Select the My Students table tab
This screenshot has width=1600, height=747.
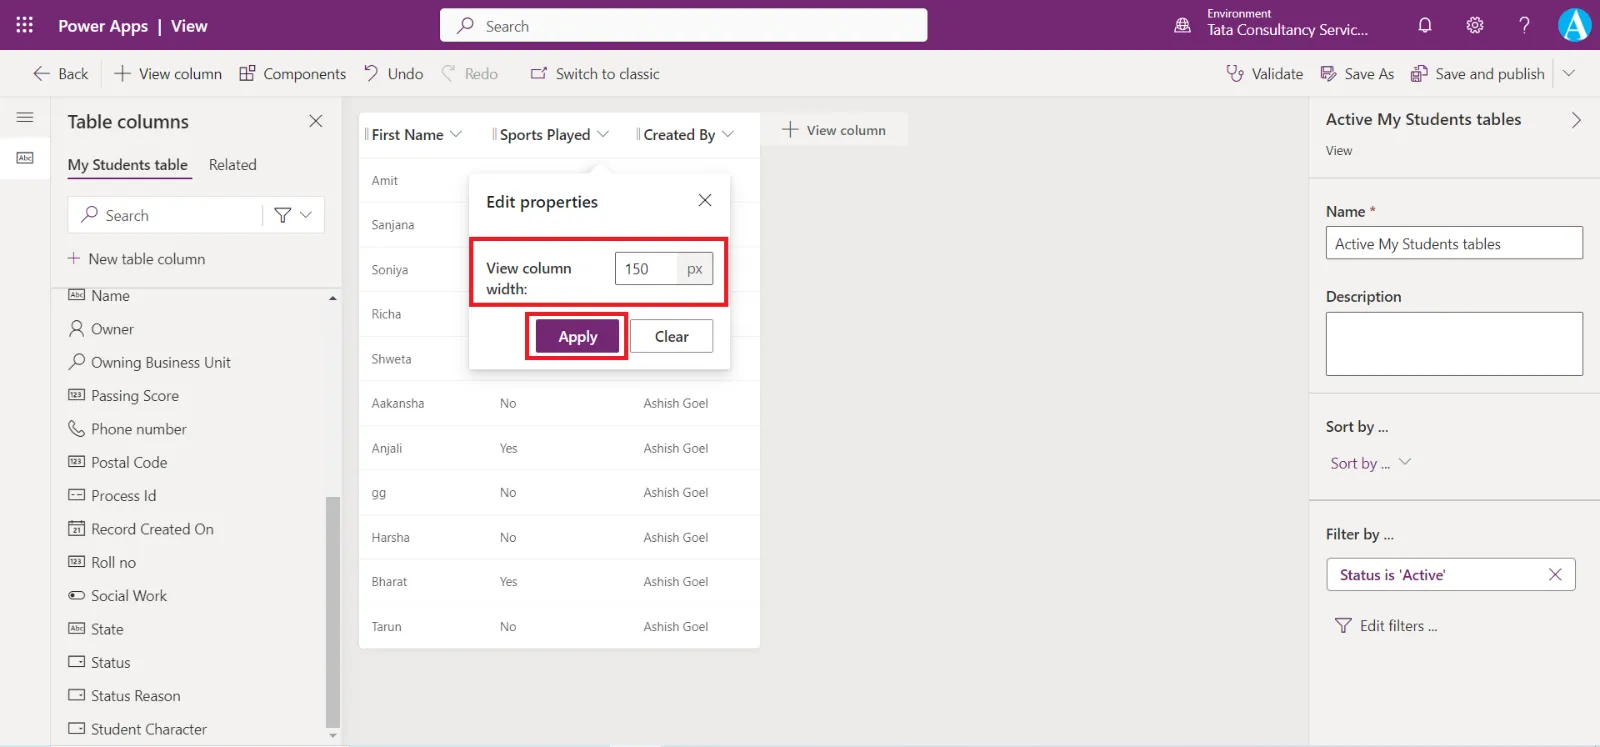127,165
